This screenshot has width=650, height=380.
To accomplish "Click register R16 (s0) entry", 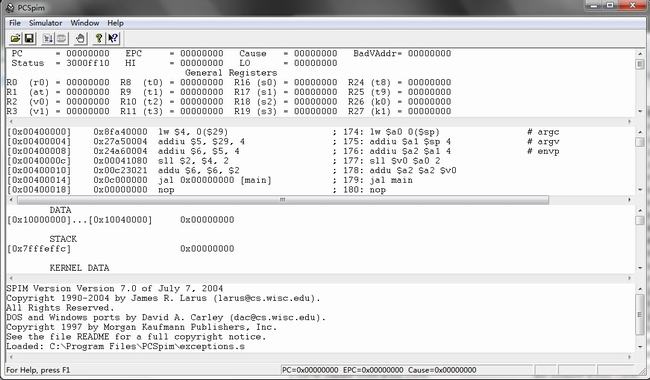I will pos(286,82).
